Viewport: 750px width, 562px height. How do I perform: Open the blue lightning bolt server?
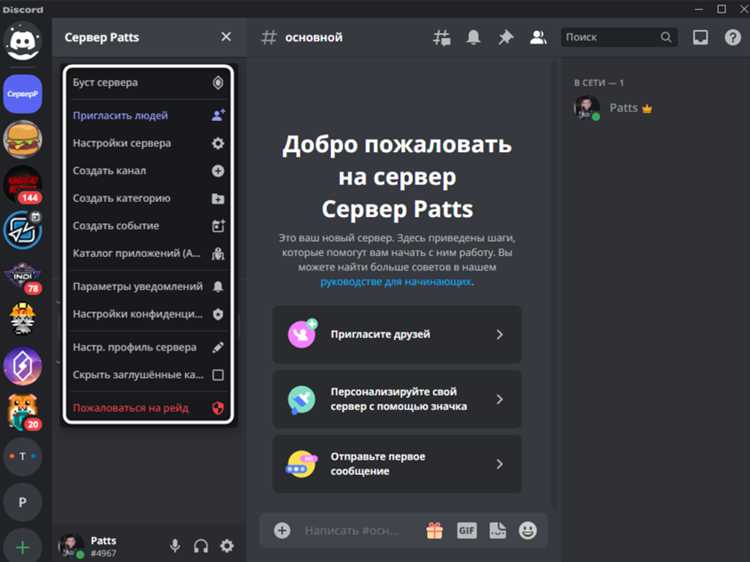22,230
